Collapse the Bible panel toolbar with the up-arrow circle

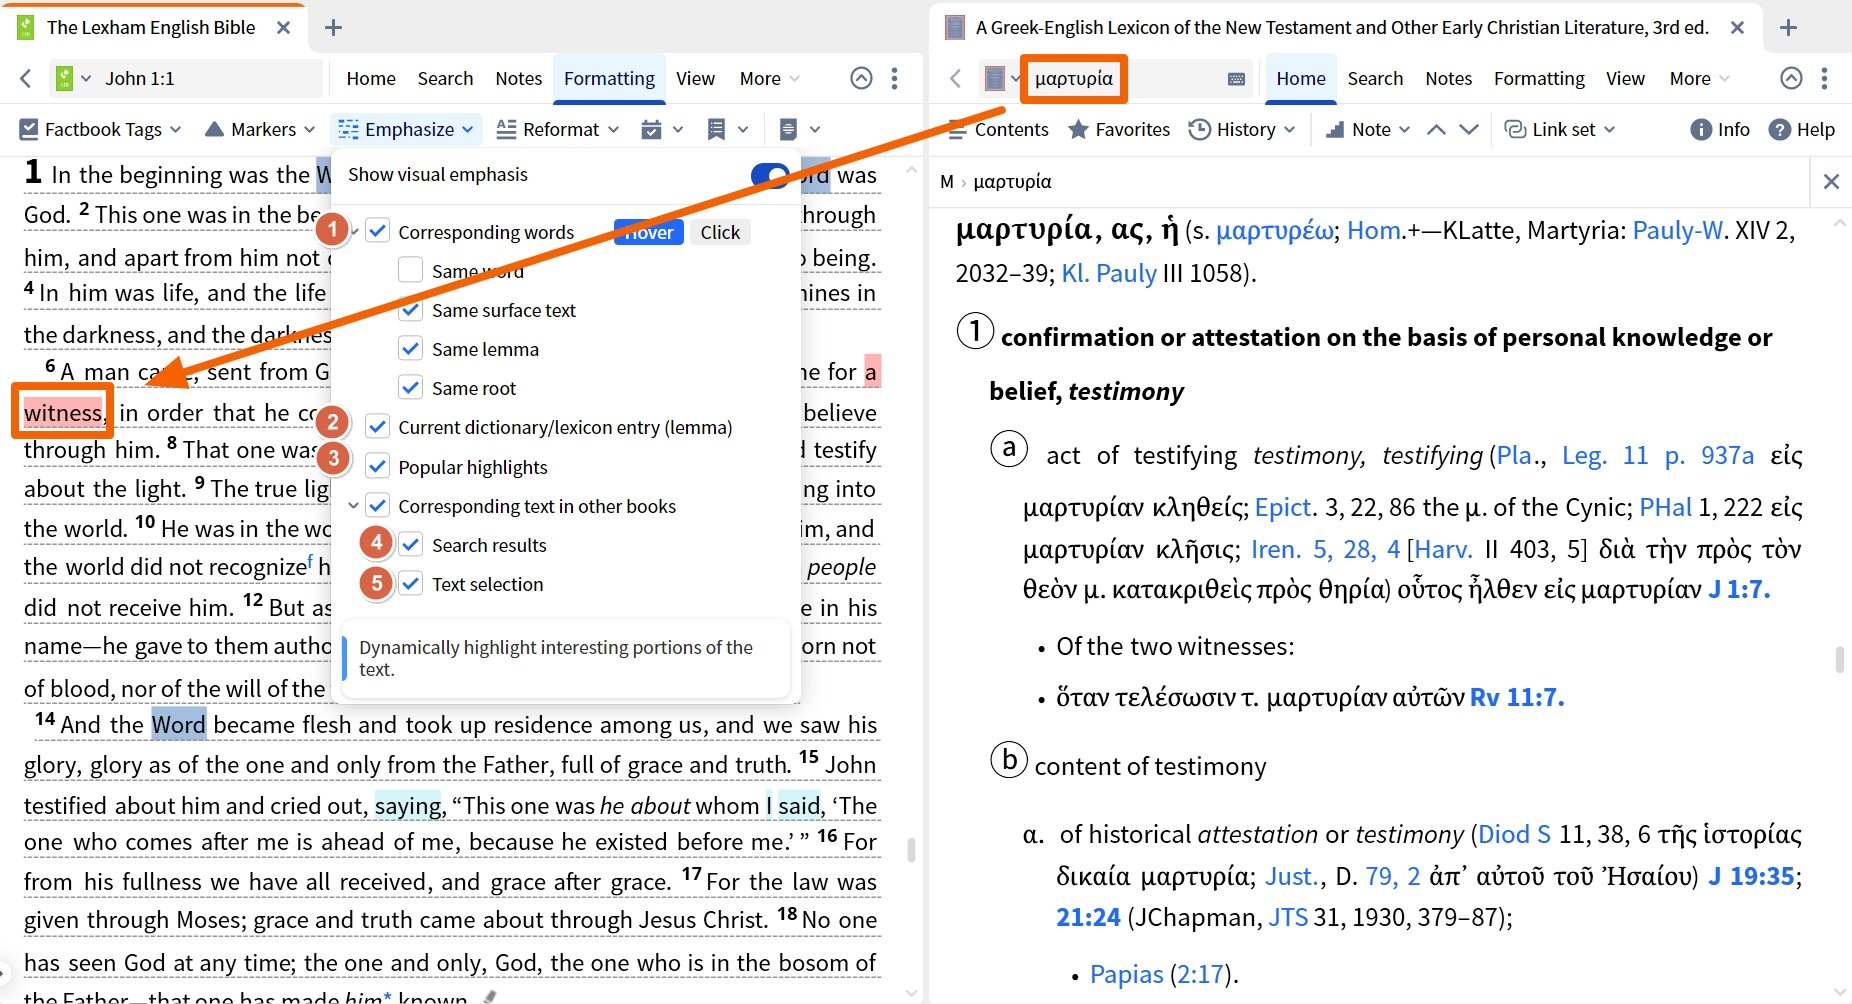[x=861, y=78]
